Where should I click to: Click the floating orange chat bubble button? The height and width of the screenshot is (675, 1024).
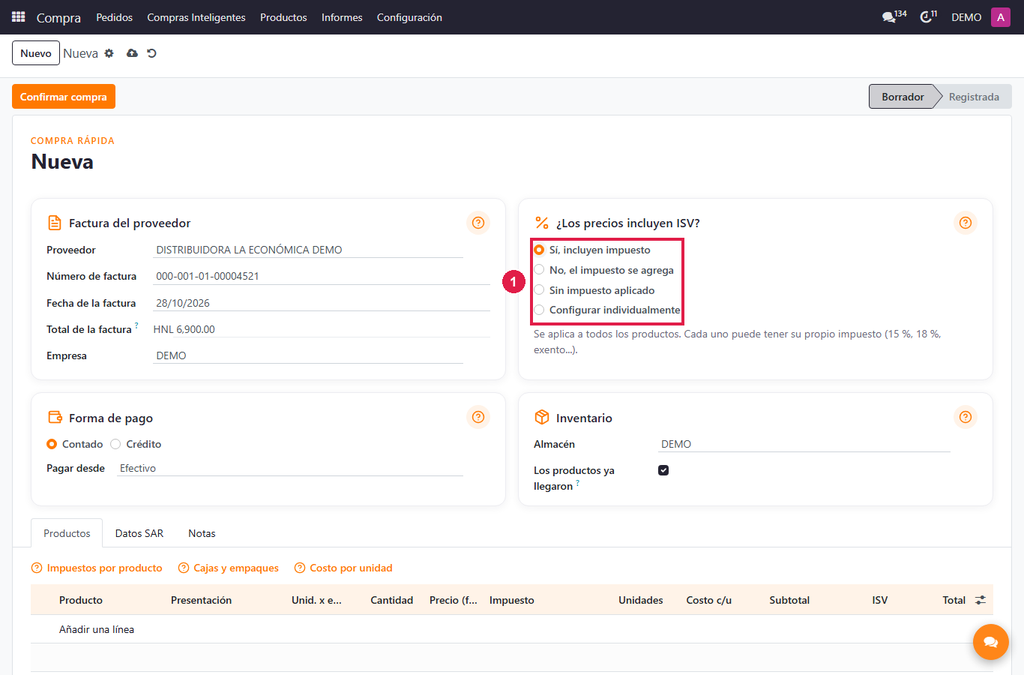pos(990,642)
